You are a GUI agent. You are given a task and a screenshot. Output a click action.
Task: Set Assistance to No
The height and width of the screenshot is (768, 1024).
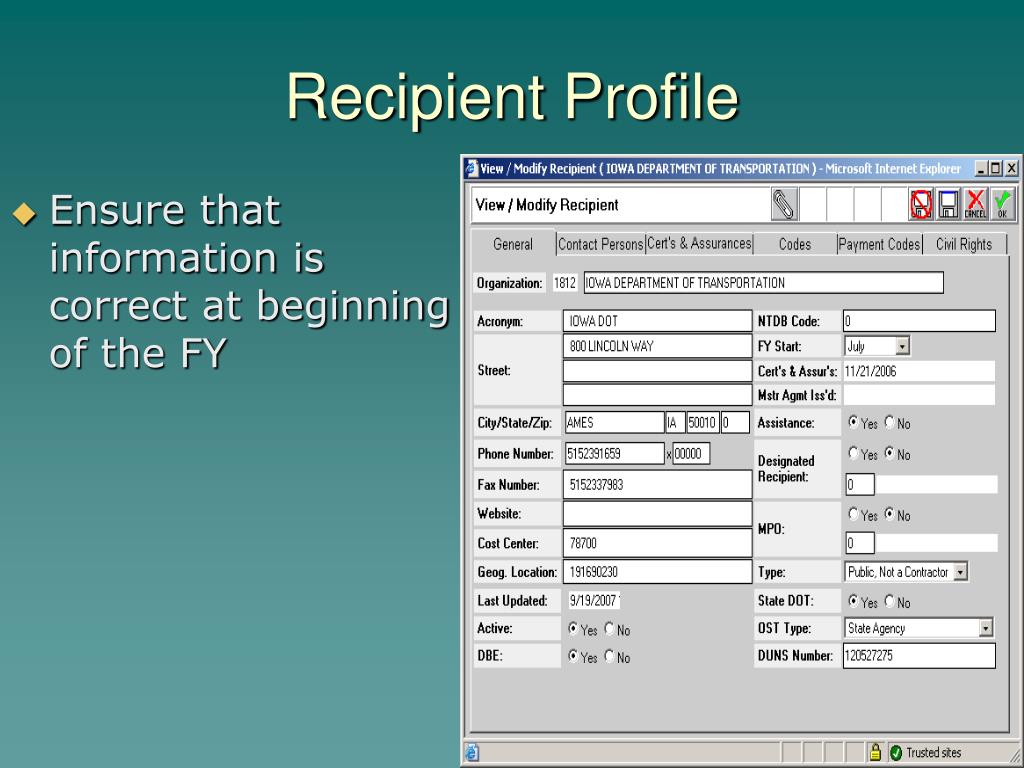(889, 422)
